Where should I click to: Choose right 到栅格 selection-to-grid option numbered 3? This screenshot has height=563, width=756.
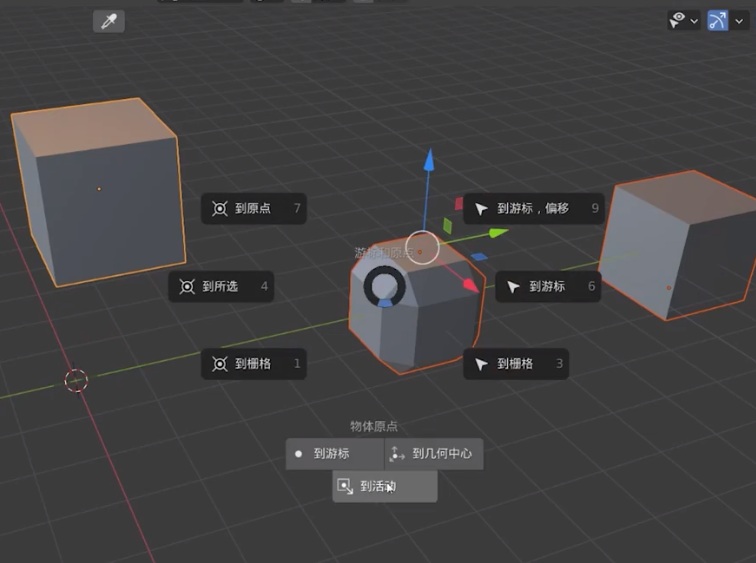[x=516, y=363]
